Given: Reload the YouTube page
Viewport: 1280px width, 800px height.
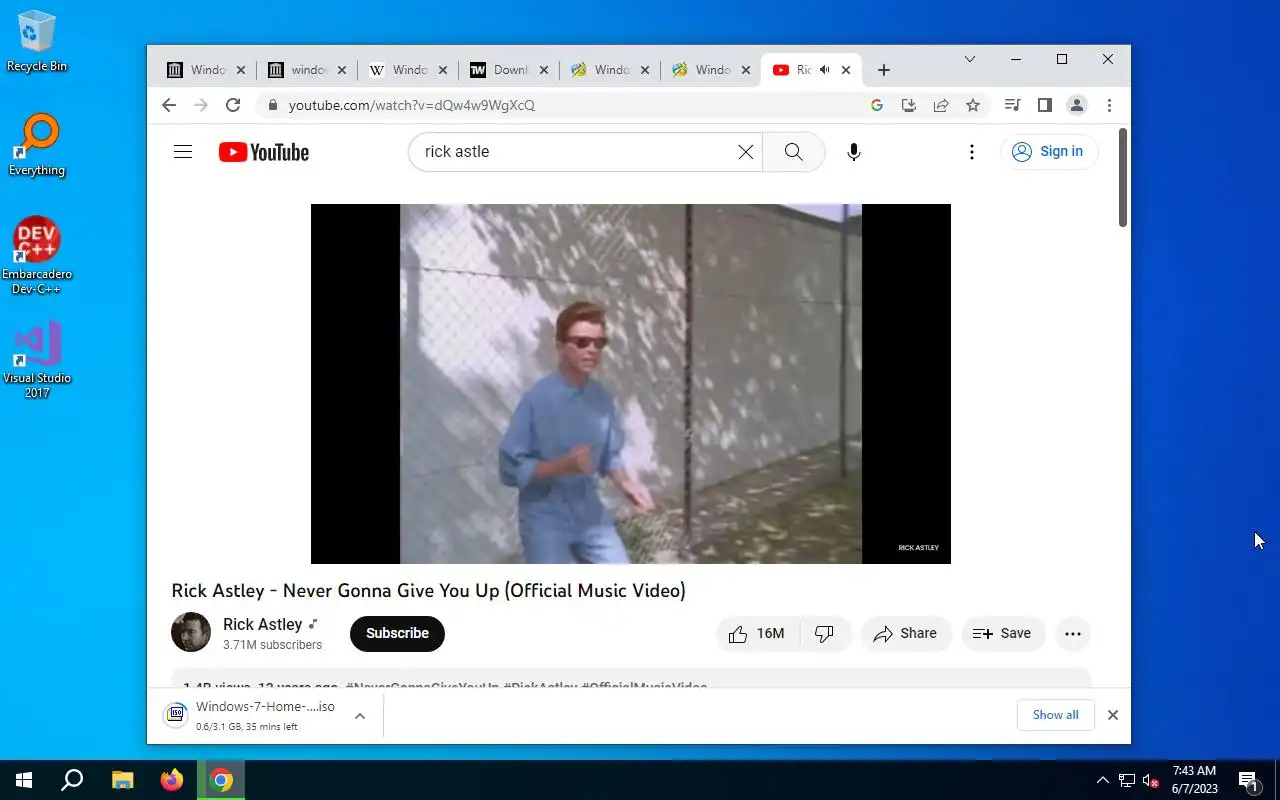Looking at the screenshot, I should click(x=233, y=105).
